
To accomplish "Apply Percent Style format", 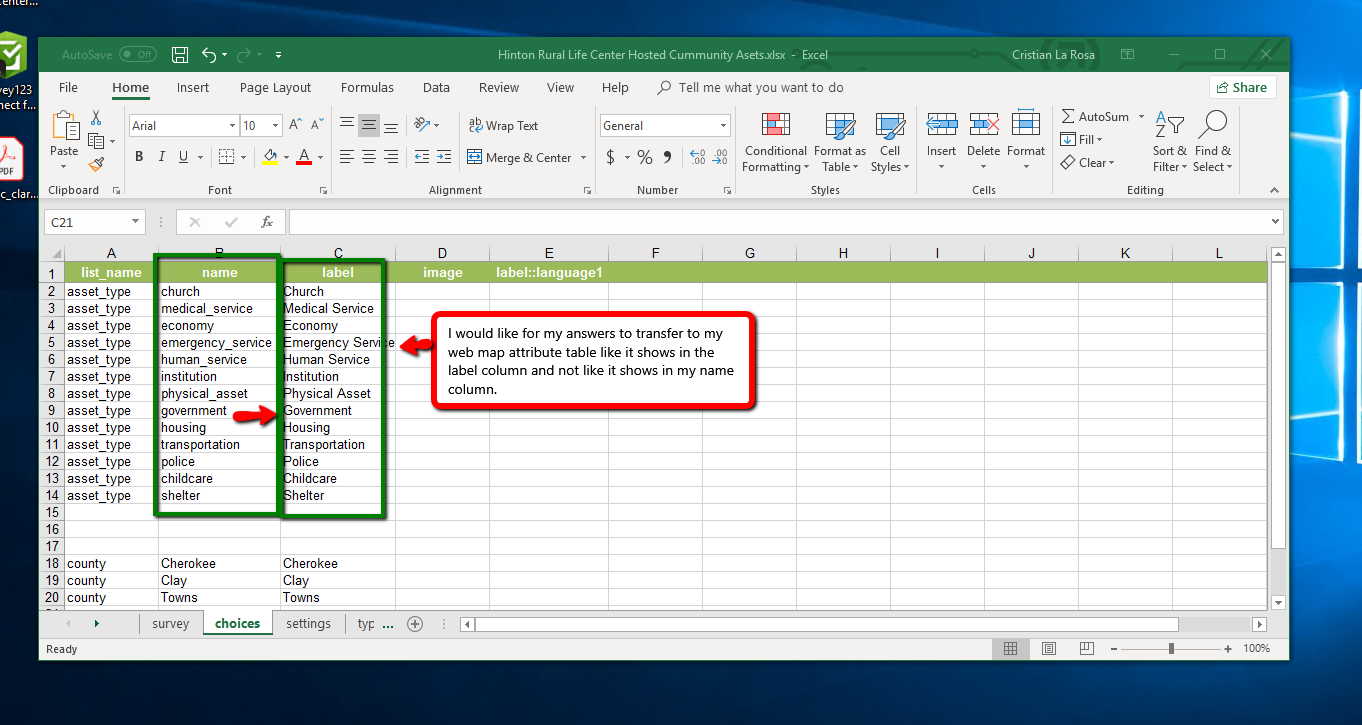I will click(645, 157).
